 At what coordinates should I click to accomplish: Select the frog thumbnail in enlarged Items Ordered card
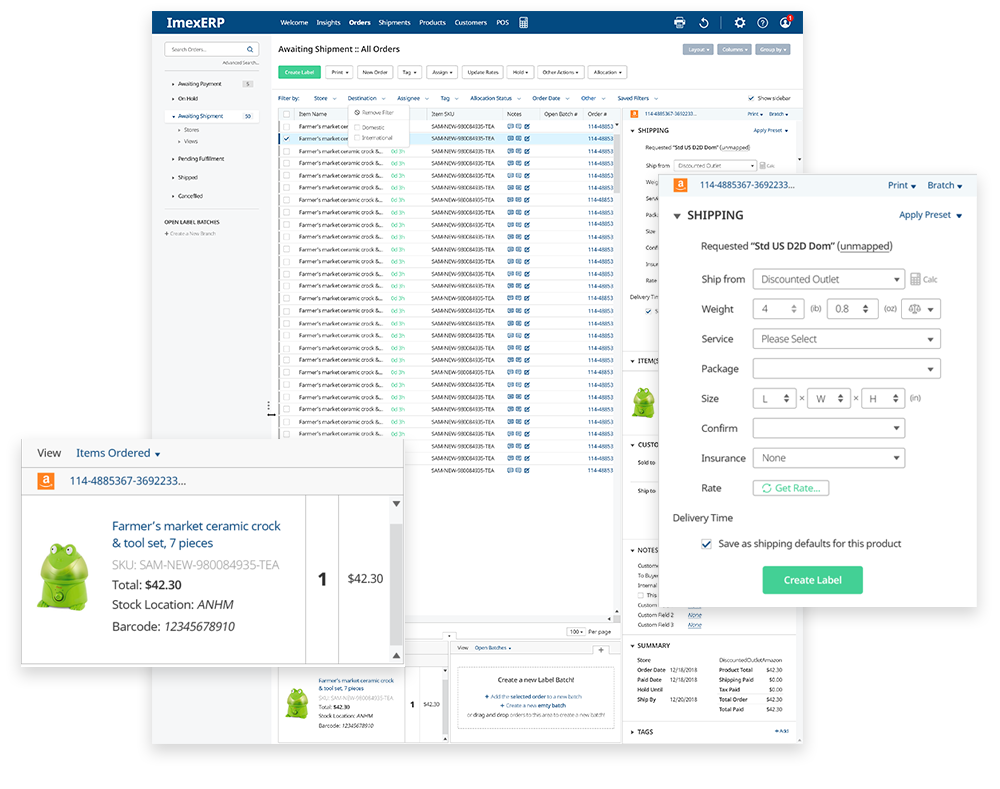click(x=63, y=576)
